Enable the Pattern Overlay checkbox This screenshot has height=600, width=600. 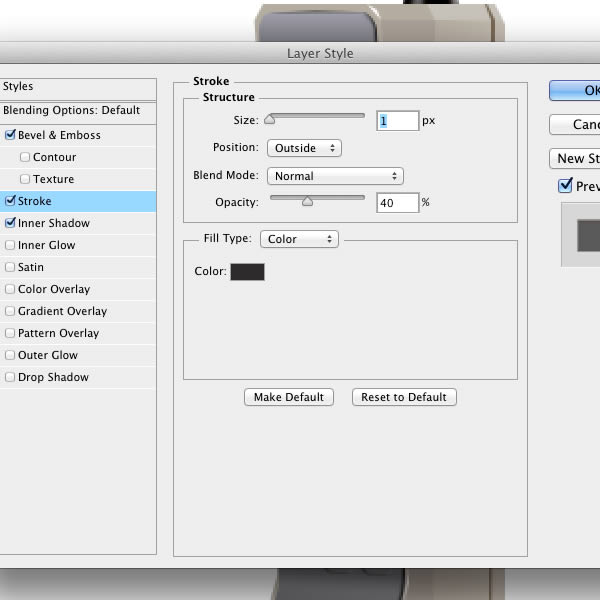[10, 333]
